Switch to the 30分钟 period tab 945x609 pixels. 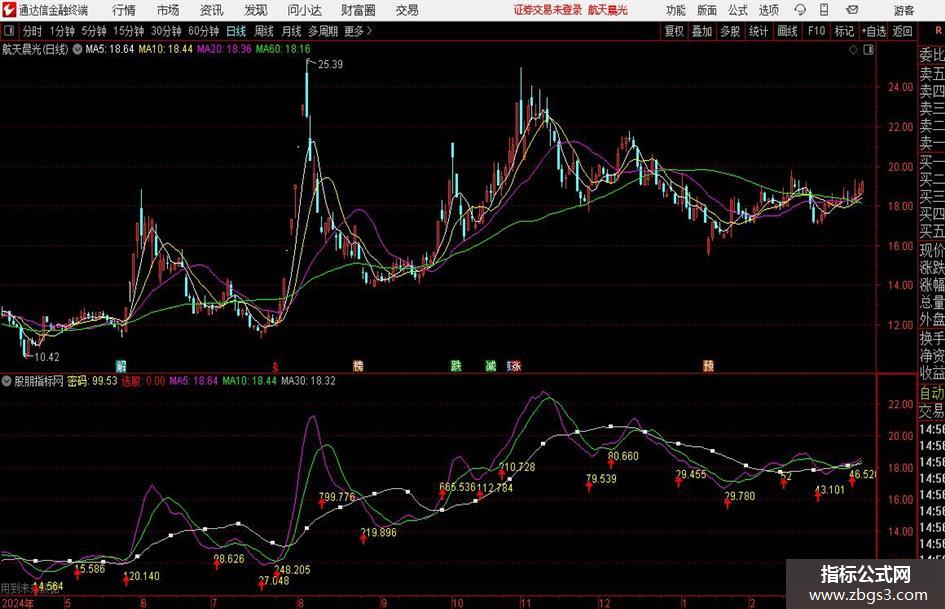(x=166, y=31)
